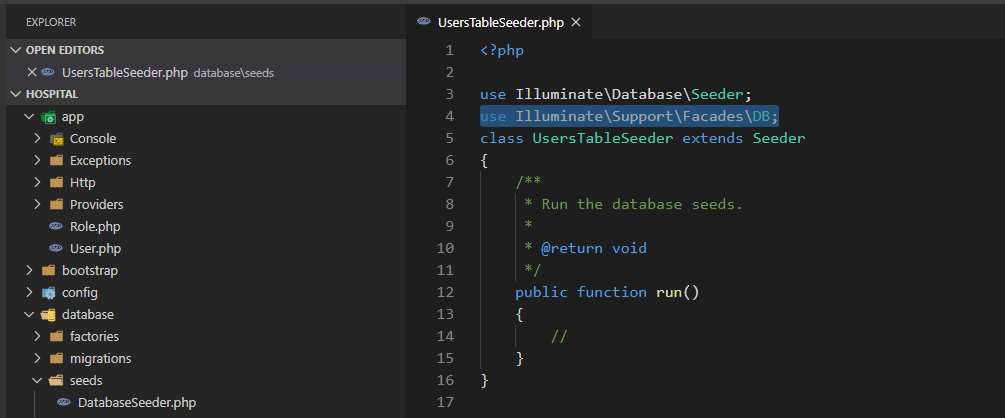
Task: Open User.php from the explorer
Action: click(95, 249)
